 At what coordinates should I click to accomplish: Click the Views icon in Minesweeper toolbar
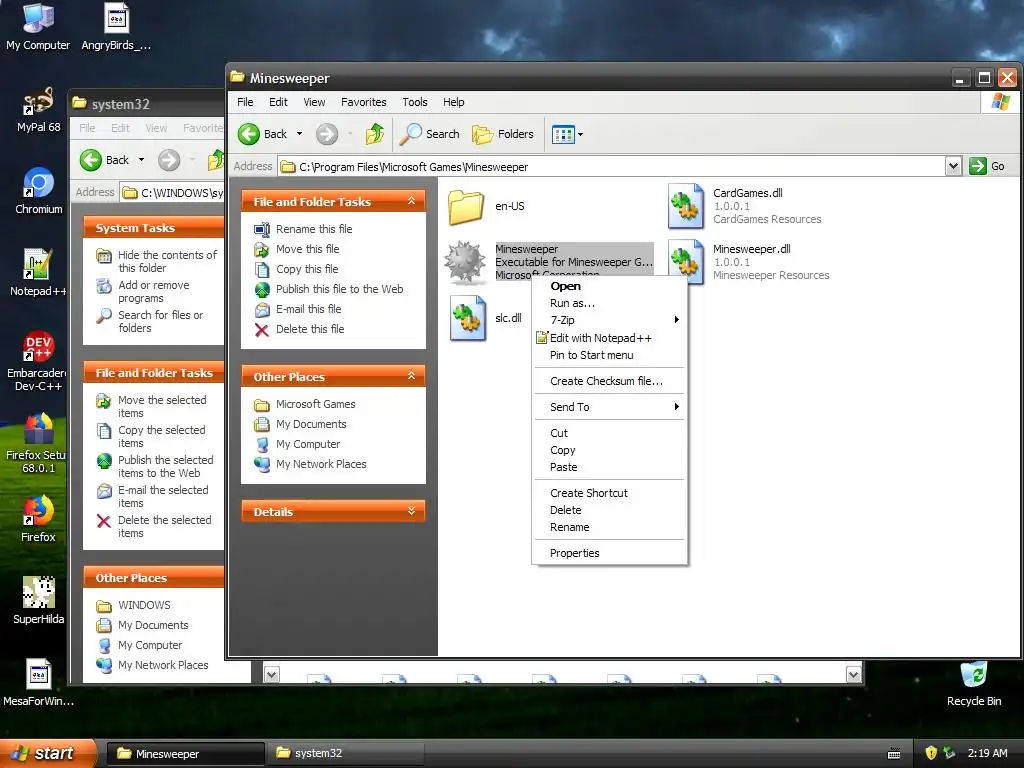(x=563, y=135)
